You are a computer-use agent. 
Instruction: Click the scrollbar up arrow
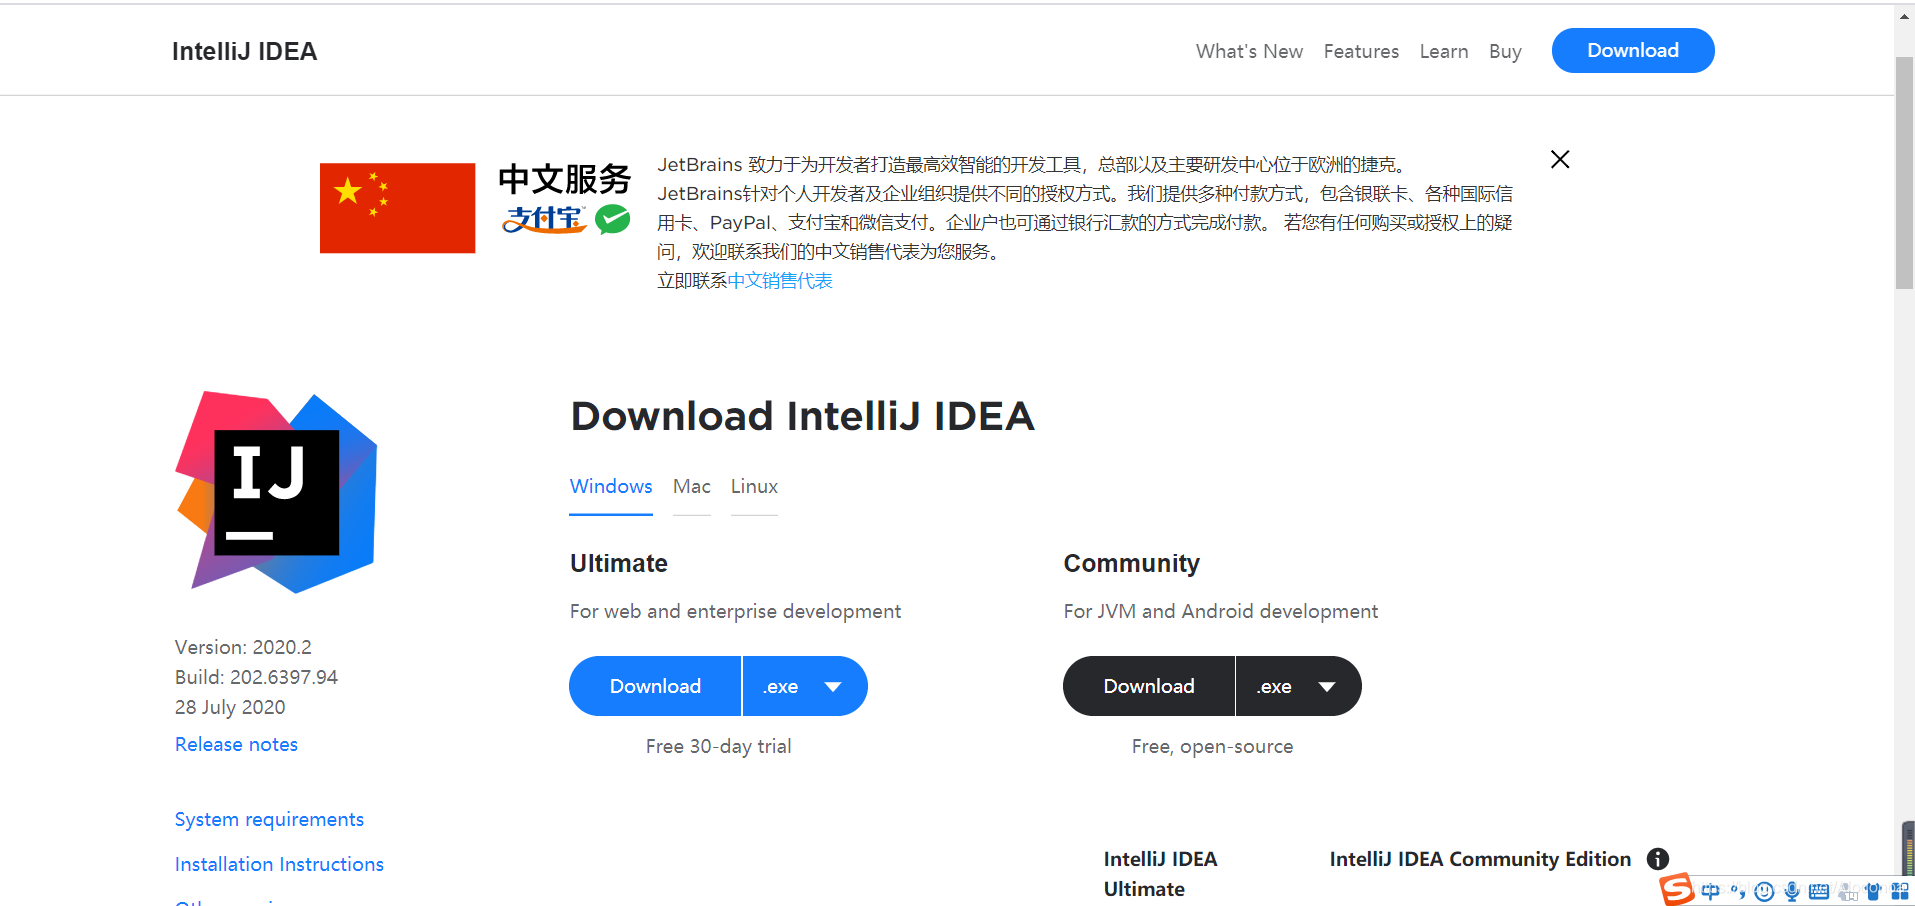tap(1904, 16)
